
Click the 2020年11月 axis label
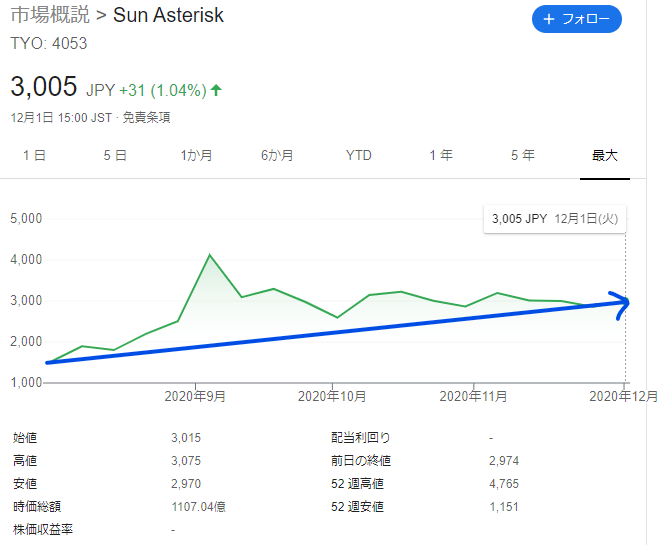[473, 396]
